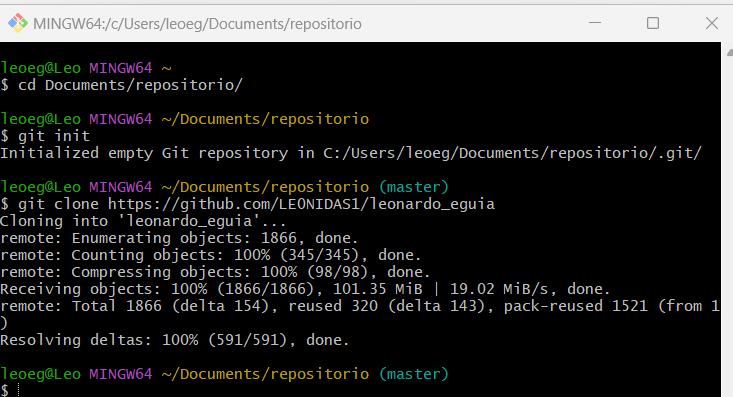733x397 pixels.
Task: Click the 'remote: Compressing objects: 100% (98/98)' line
Action: (215, 272)
